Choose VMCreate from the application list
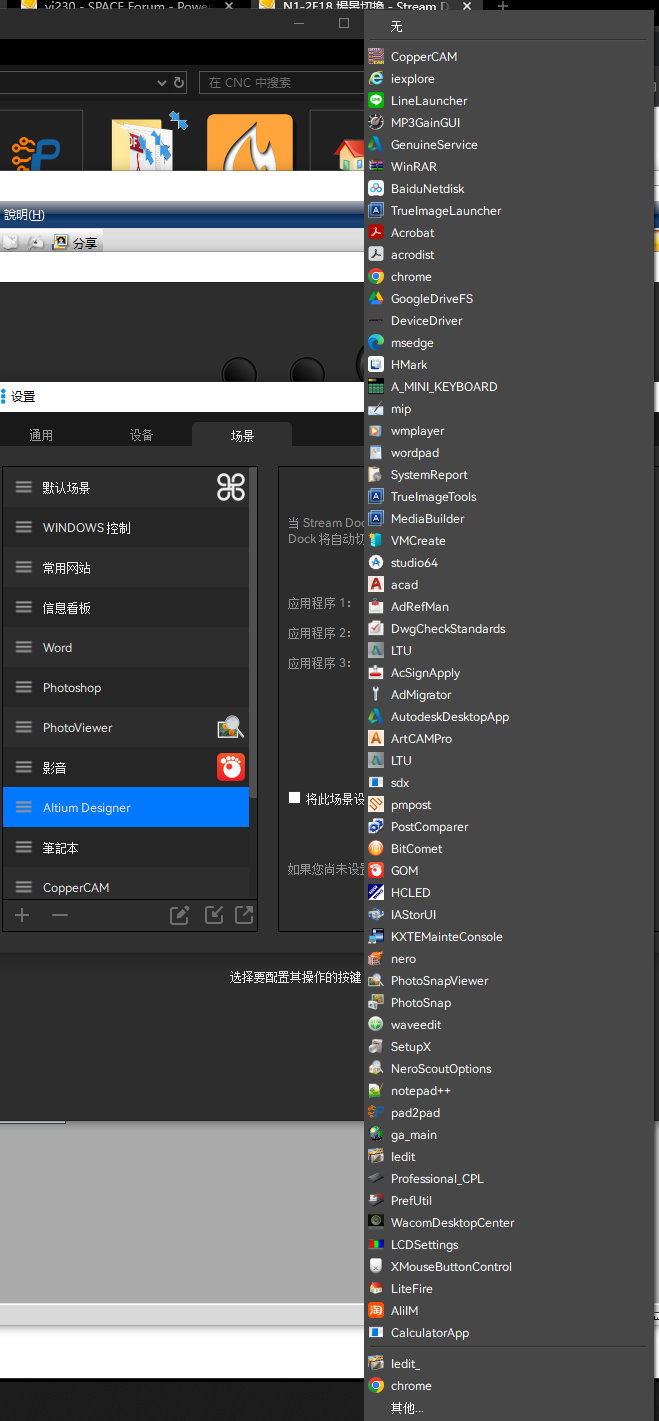Viewport: 659px width, 1421px height. (511, 540)
